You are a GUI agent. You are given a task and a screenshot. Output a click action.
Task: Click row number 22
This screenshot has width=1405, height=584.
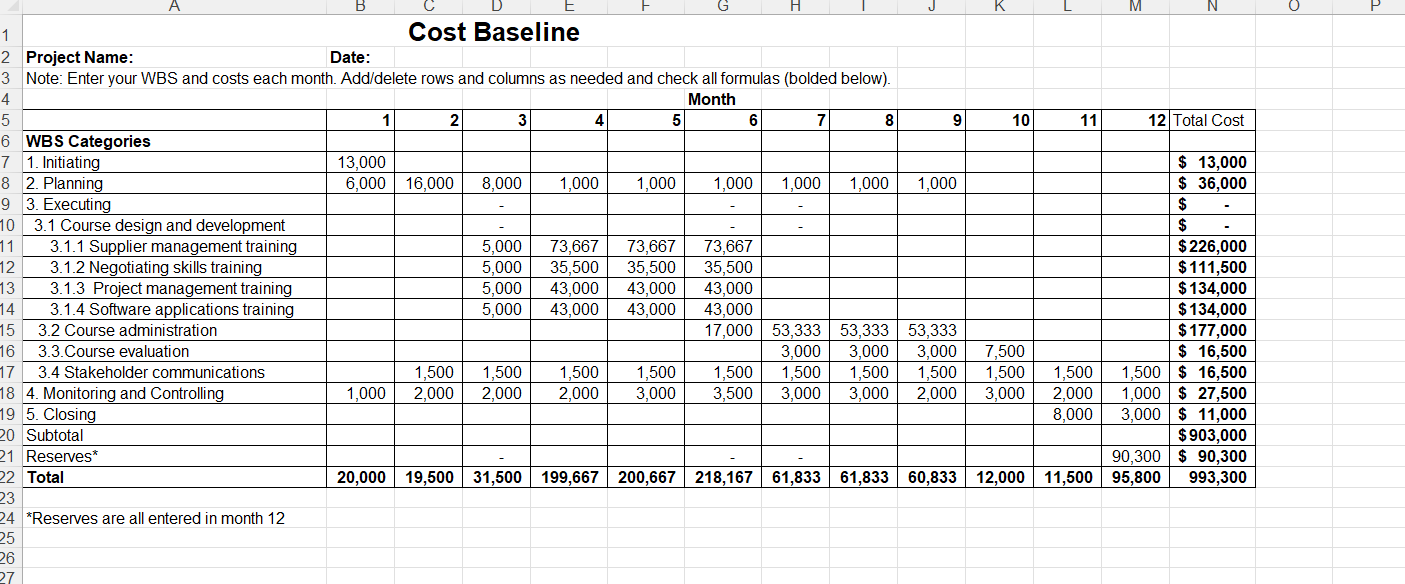[9, 477]
